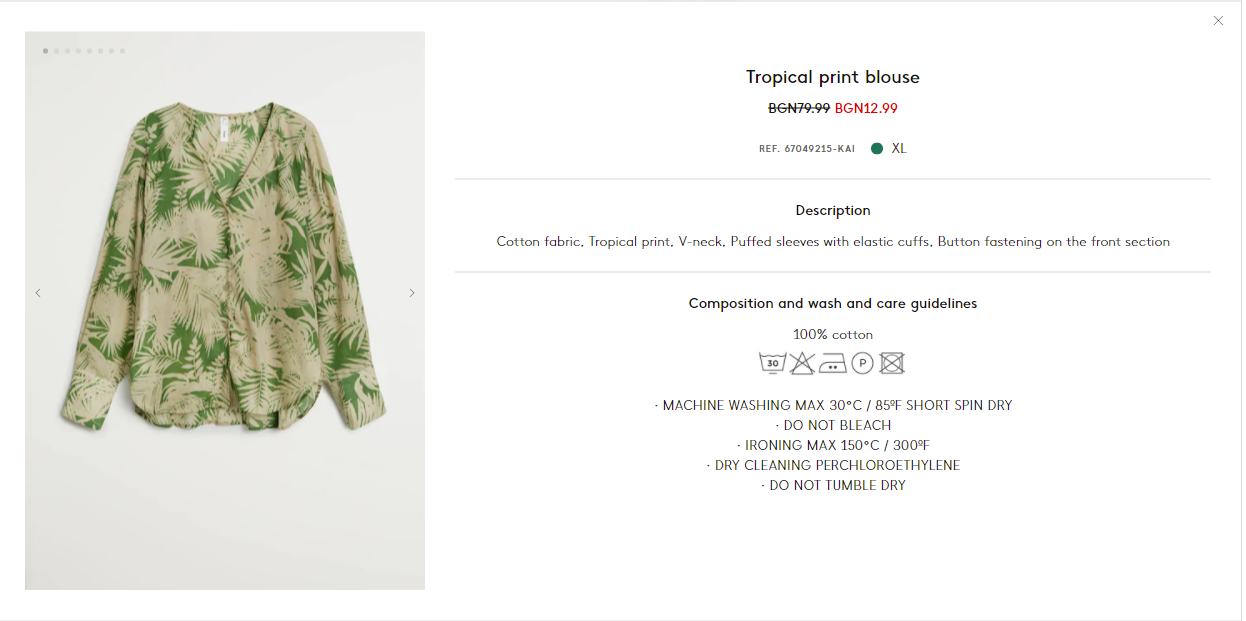This screenshot has width=1246, height=621.
Task: Select the second carousel dot indicator
Action: pyautogui.click(x=56, y=50)
